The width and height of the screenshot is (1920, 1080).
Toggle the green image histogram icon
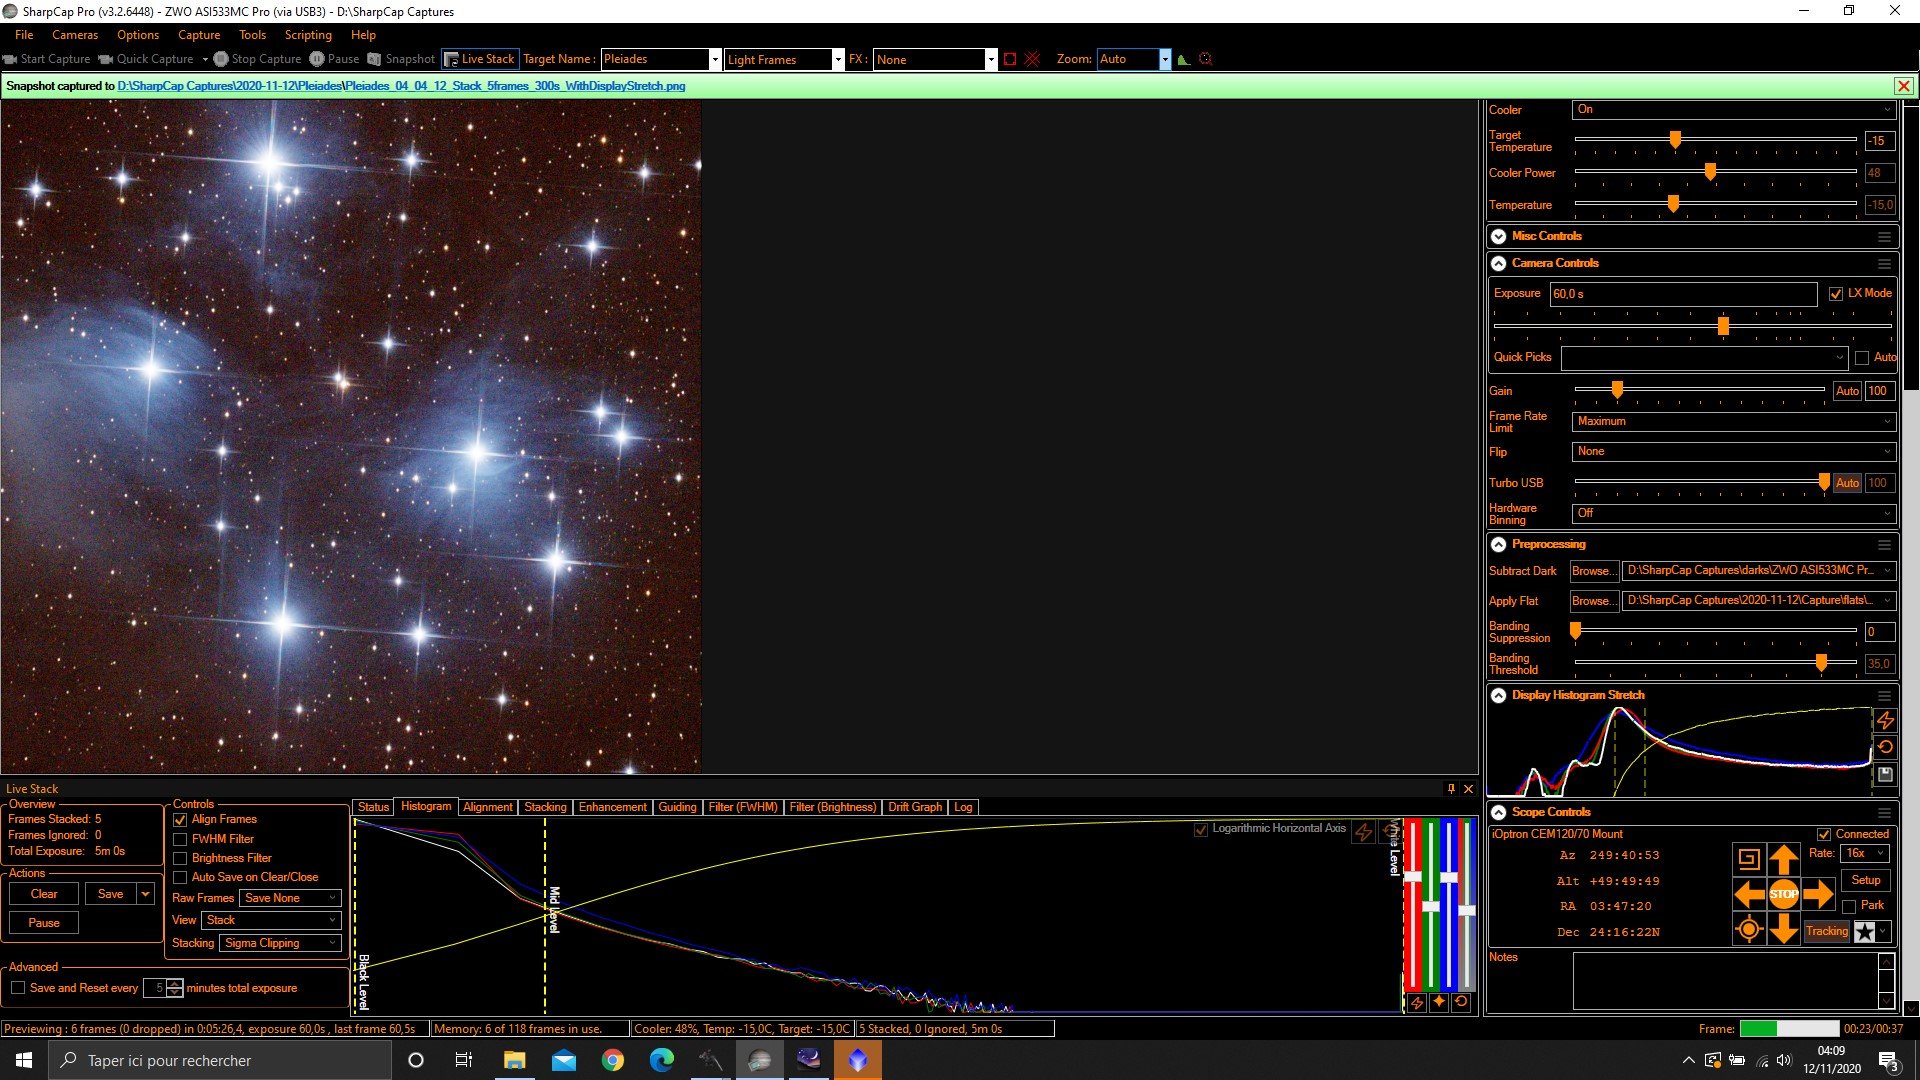tap(1183, 59)
